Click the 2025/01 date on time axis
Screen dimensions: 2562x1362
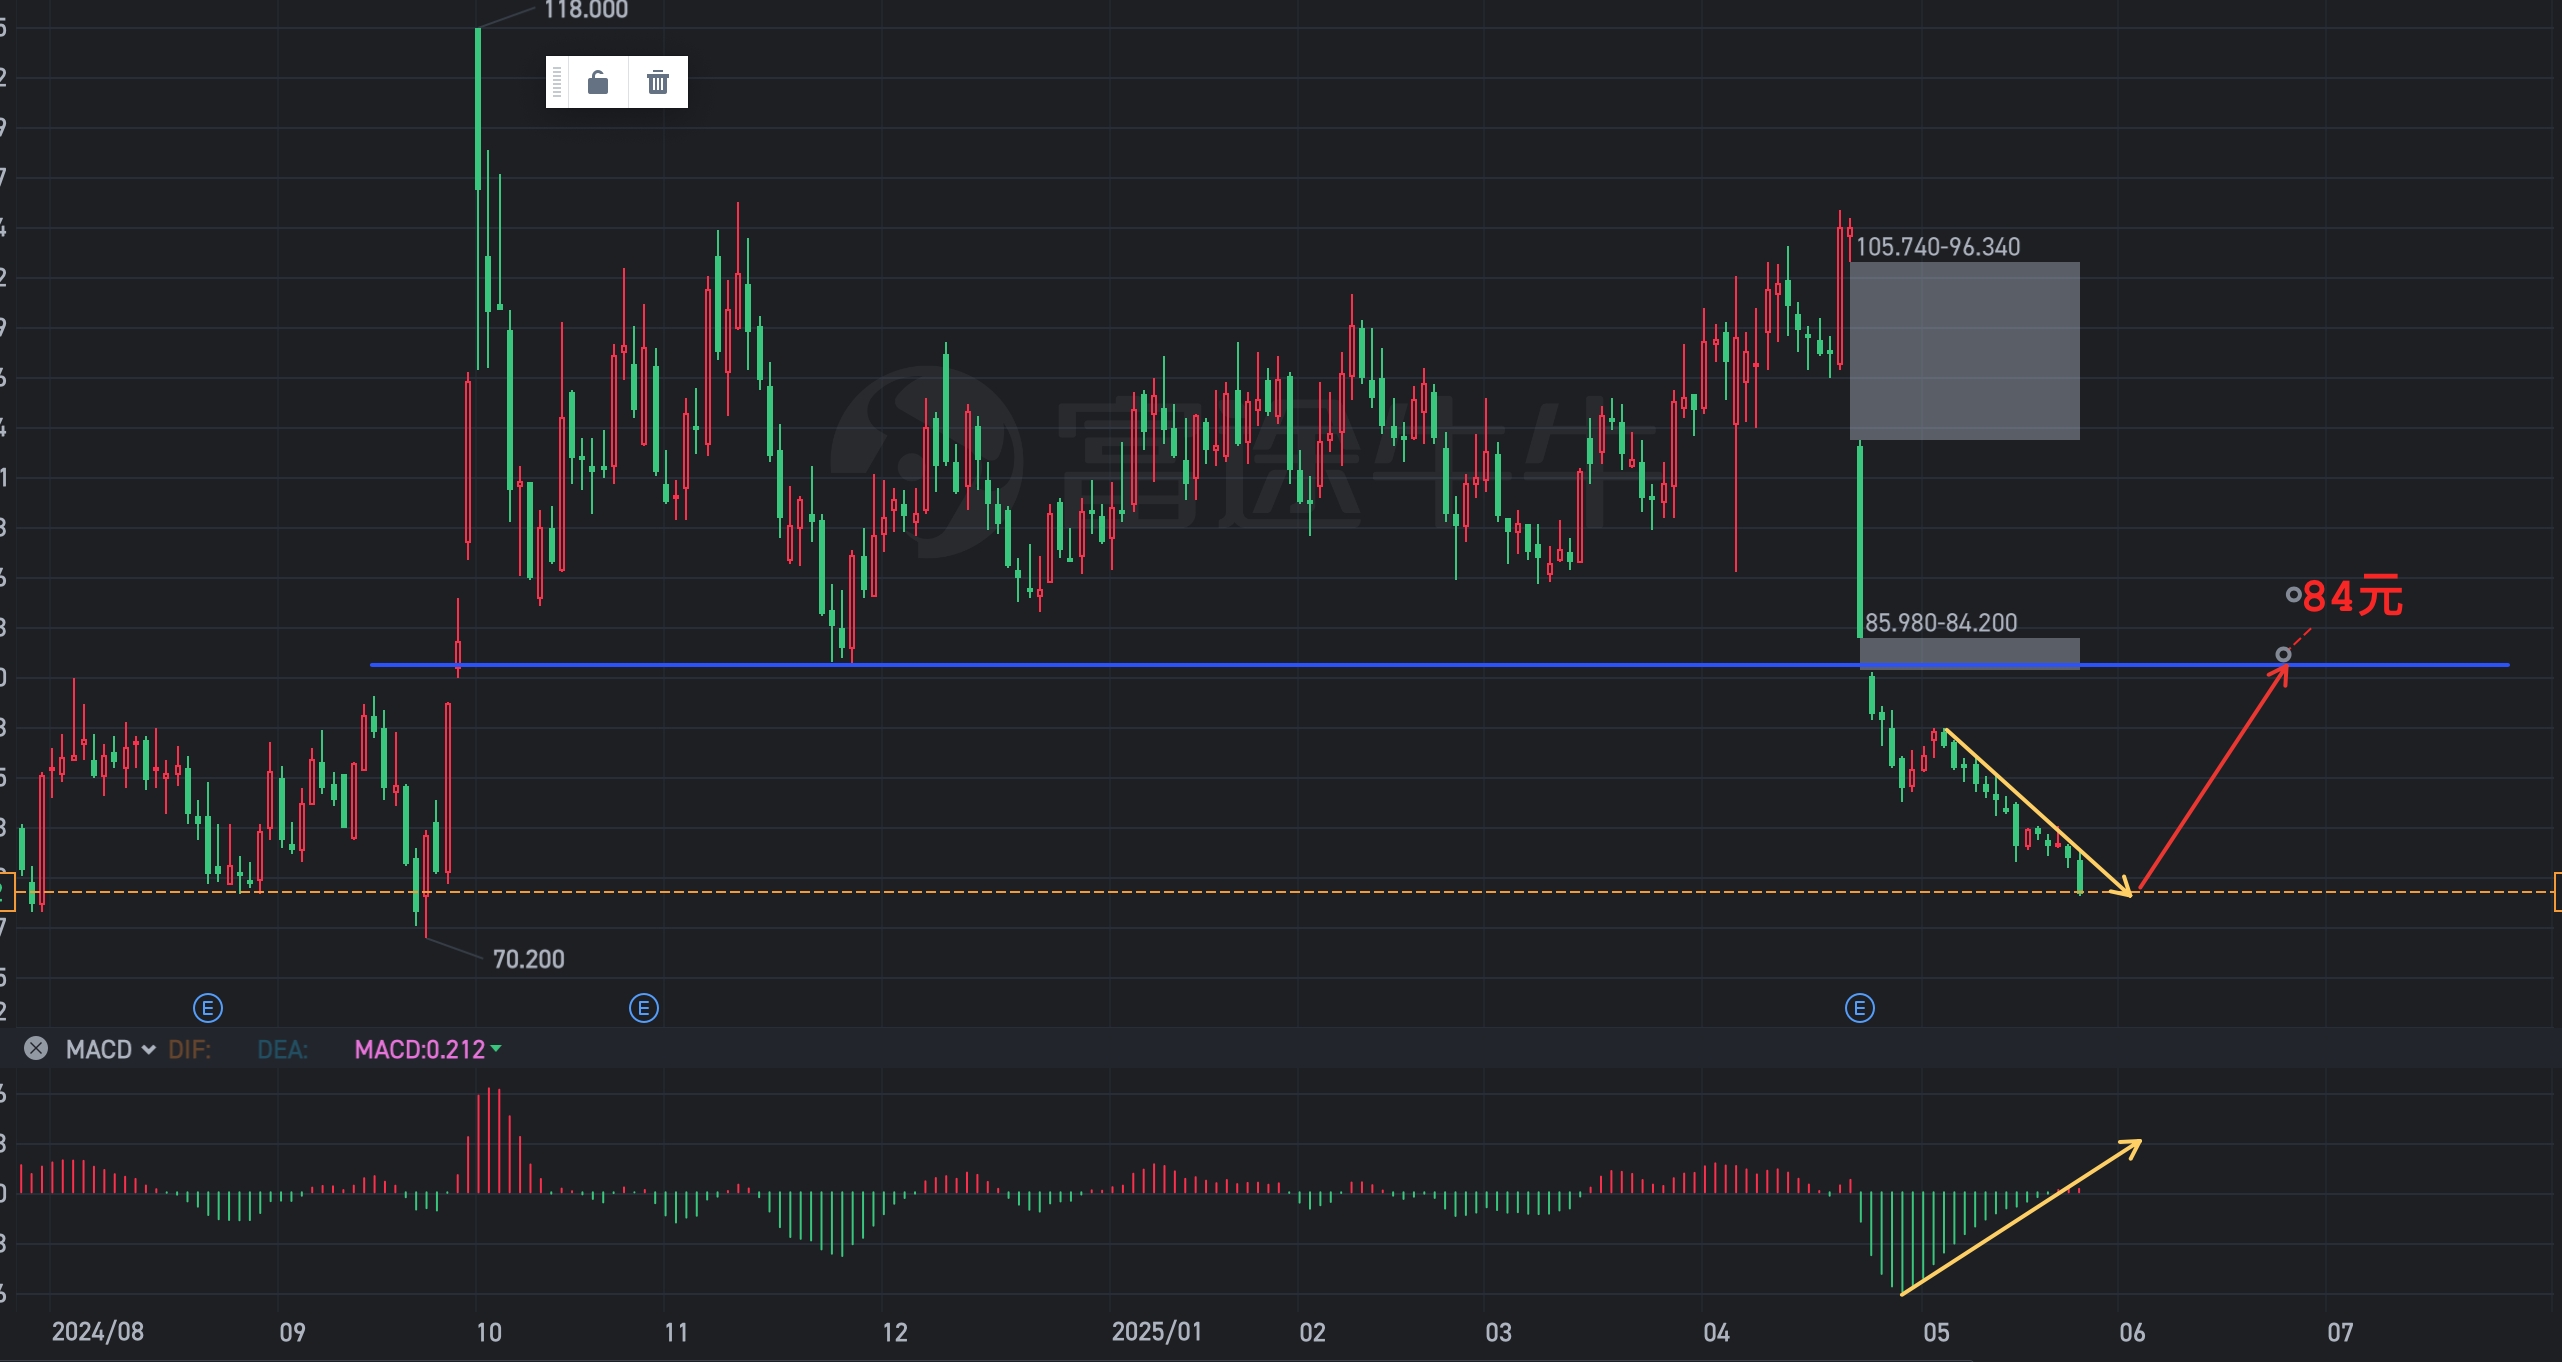[1156, 1332]
